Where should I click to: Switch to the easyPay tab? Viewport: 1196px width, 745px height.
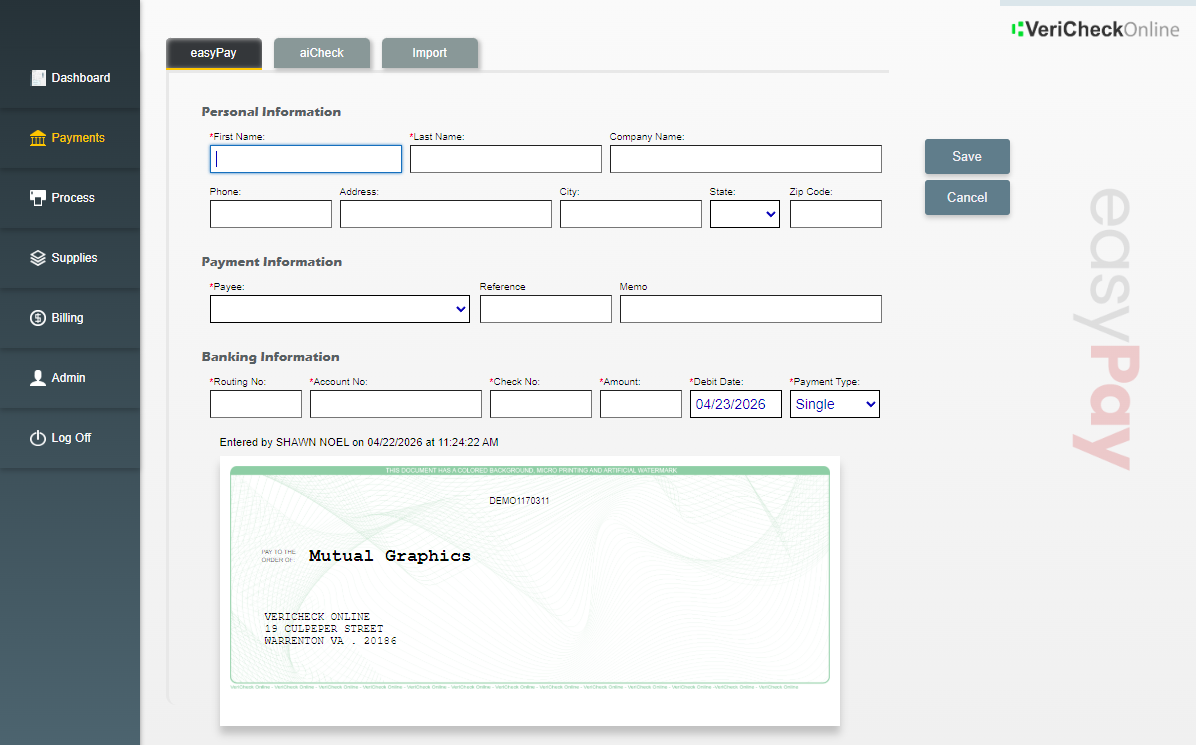[x=214, y=53]
